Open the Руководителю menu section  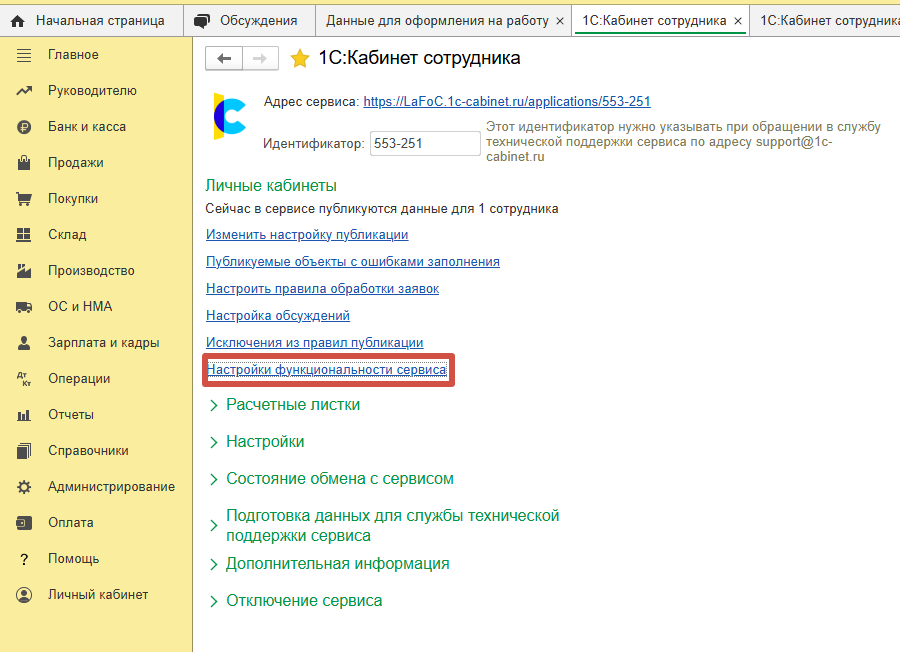(x=92, y=91)
